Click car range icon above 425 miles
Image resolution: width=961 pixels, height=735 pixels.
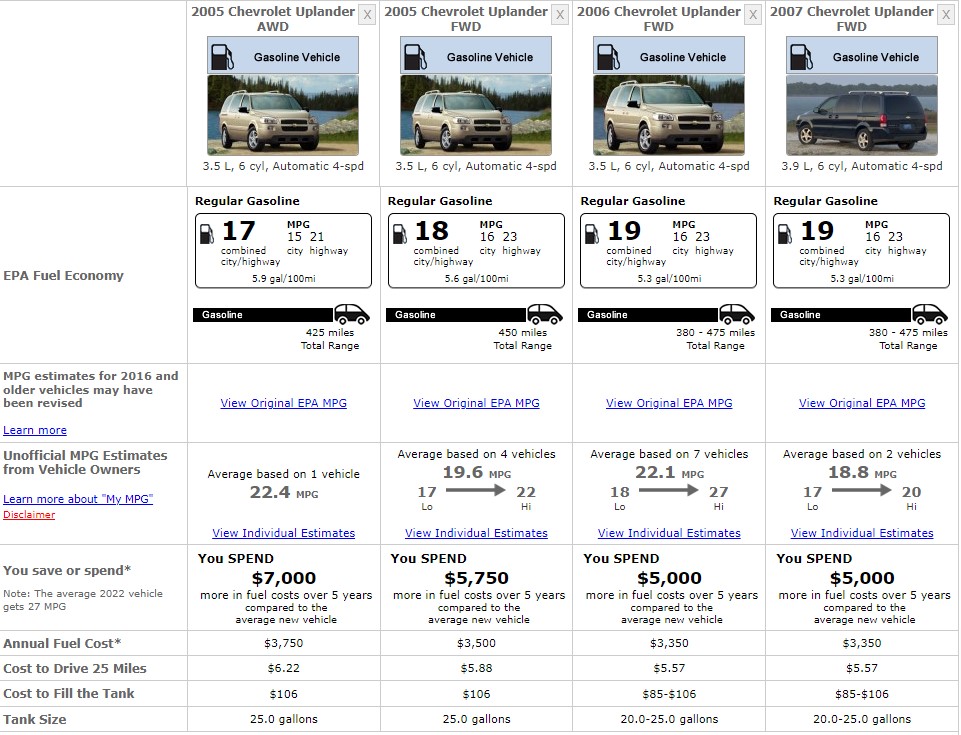(x=352, y=314)
